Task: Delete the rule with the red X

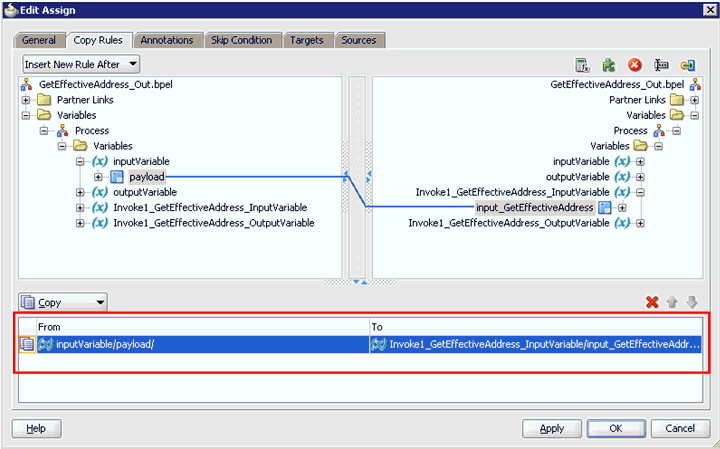Action: 652,302
